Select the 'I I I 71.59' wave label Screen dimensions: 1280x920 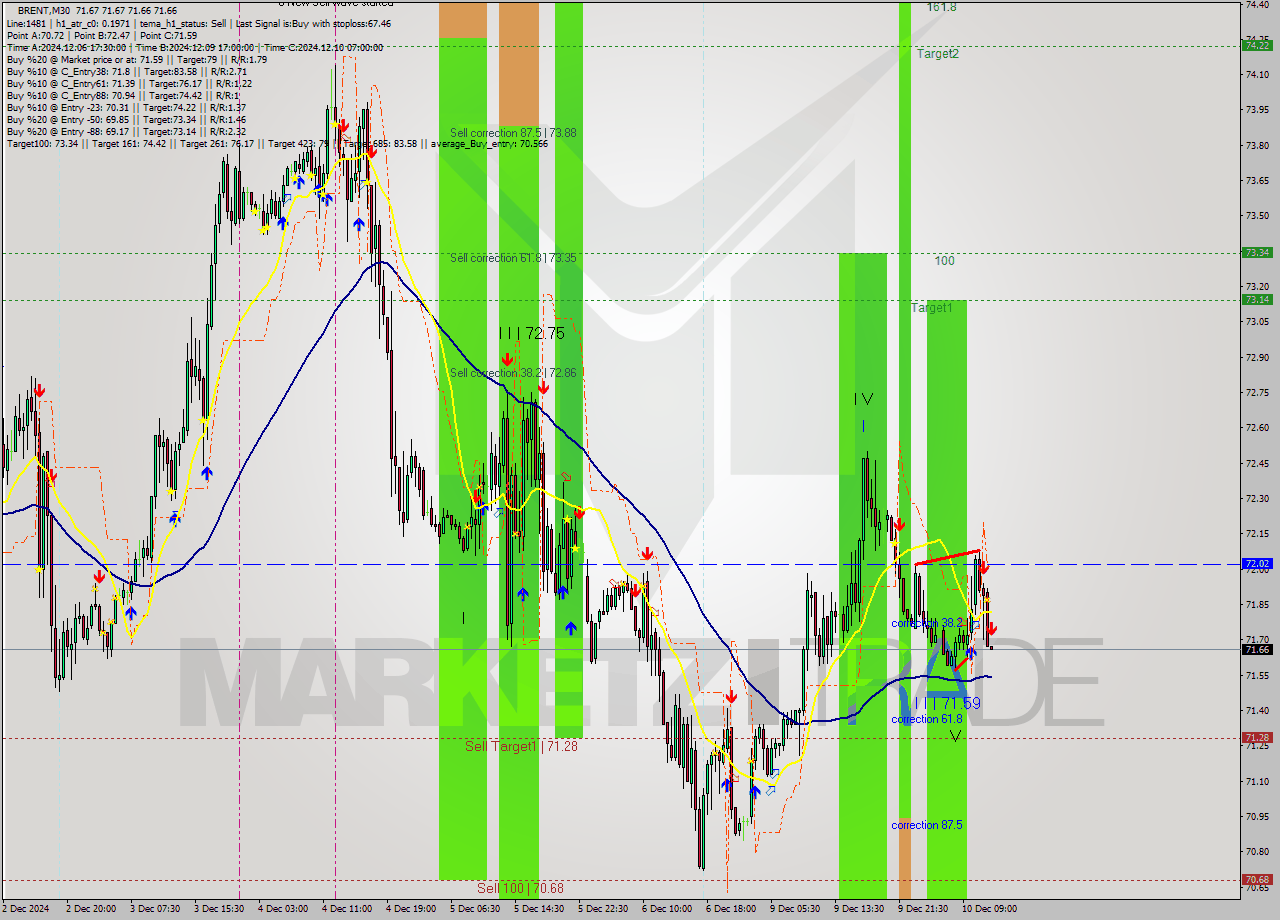tap(947, 703)
